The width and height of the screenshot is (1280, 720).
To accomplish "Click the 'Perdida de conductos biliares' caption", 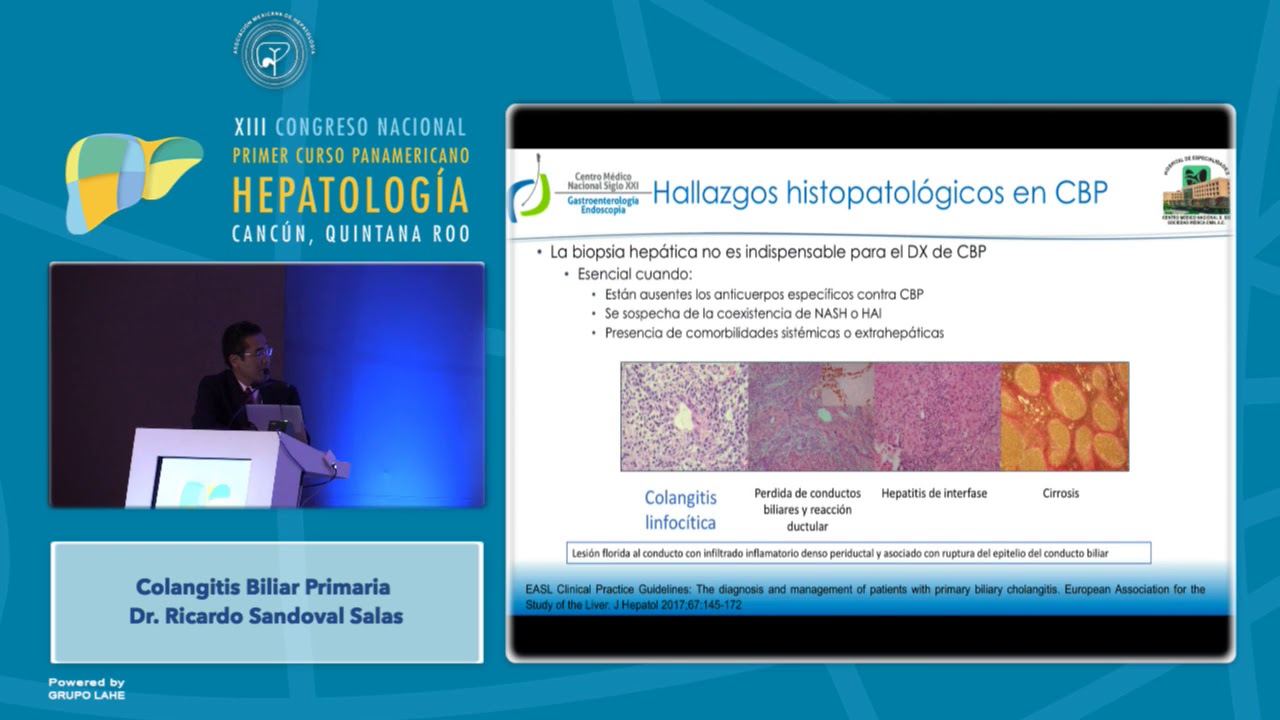I will click(x=806, y=510).
